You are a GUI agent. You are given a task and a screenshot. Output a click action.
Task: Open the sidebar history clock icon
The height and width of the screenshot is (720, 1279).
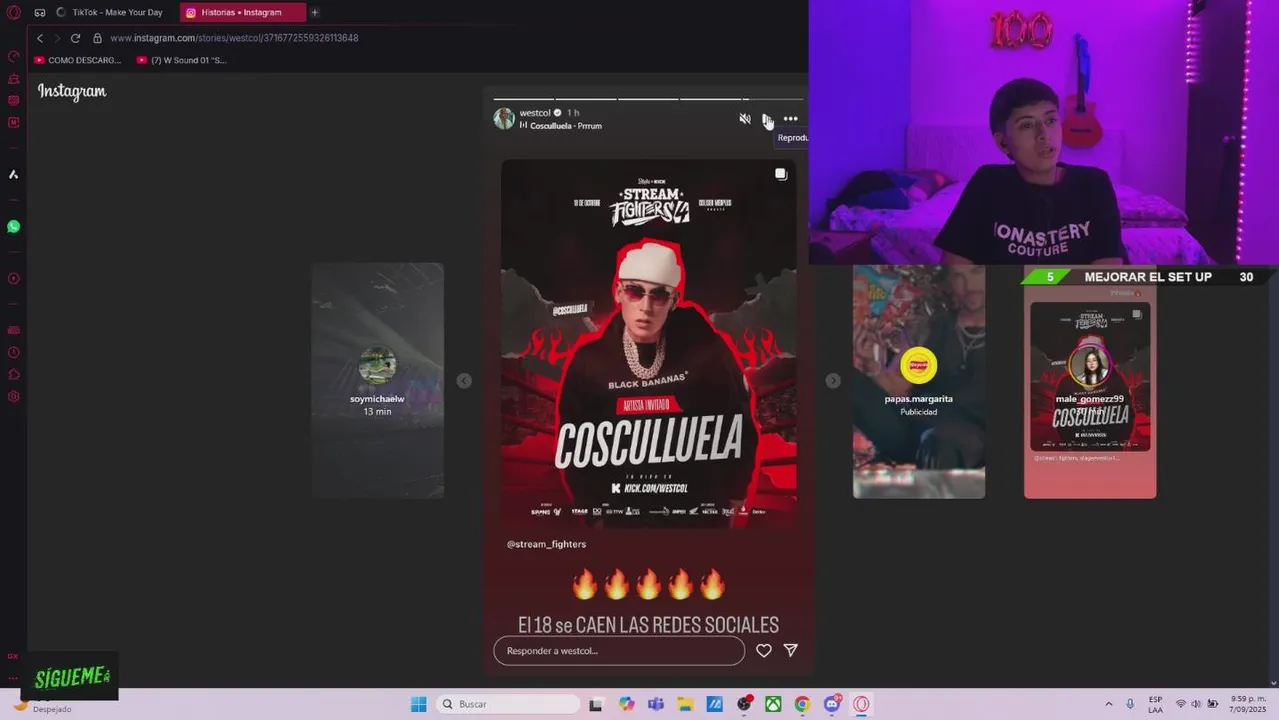[13, 352]
